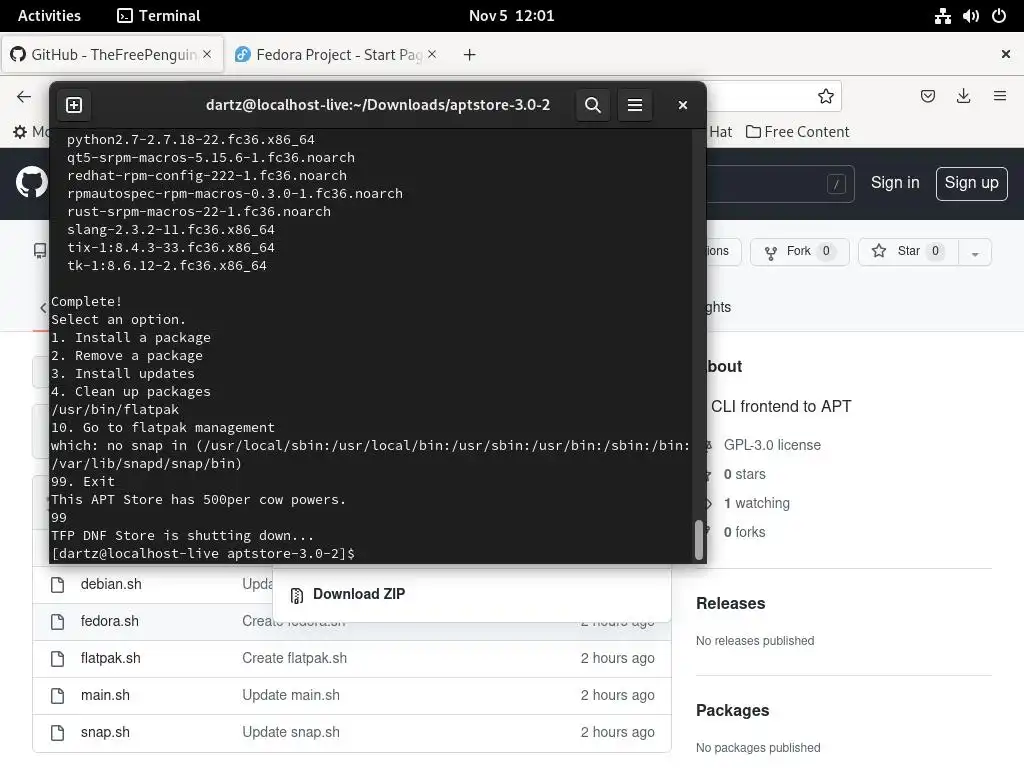This screenshot has height=768, width=1024.
Task: Open Firefox downloads panel
Action: click(x=963, y=97)
